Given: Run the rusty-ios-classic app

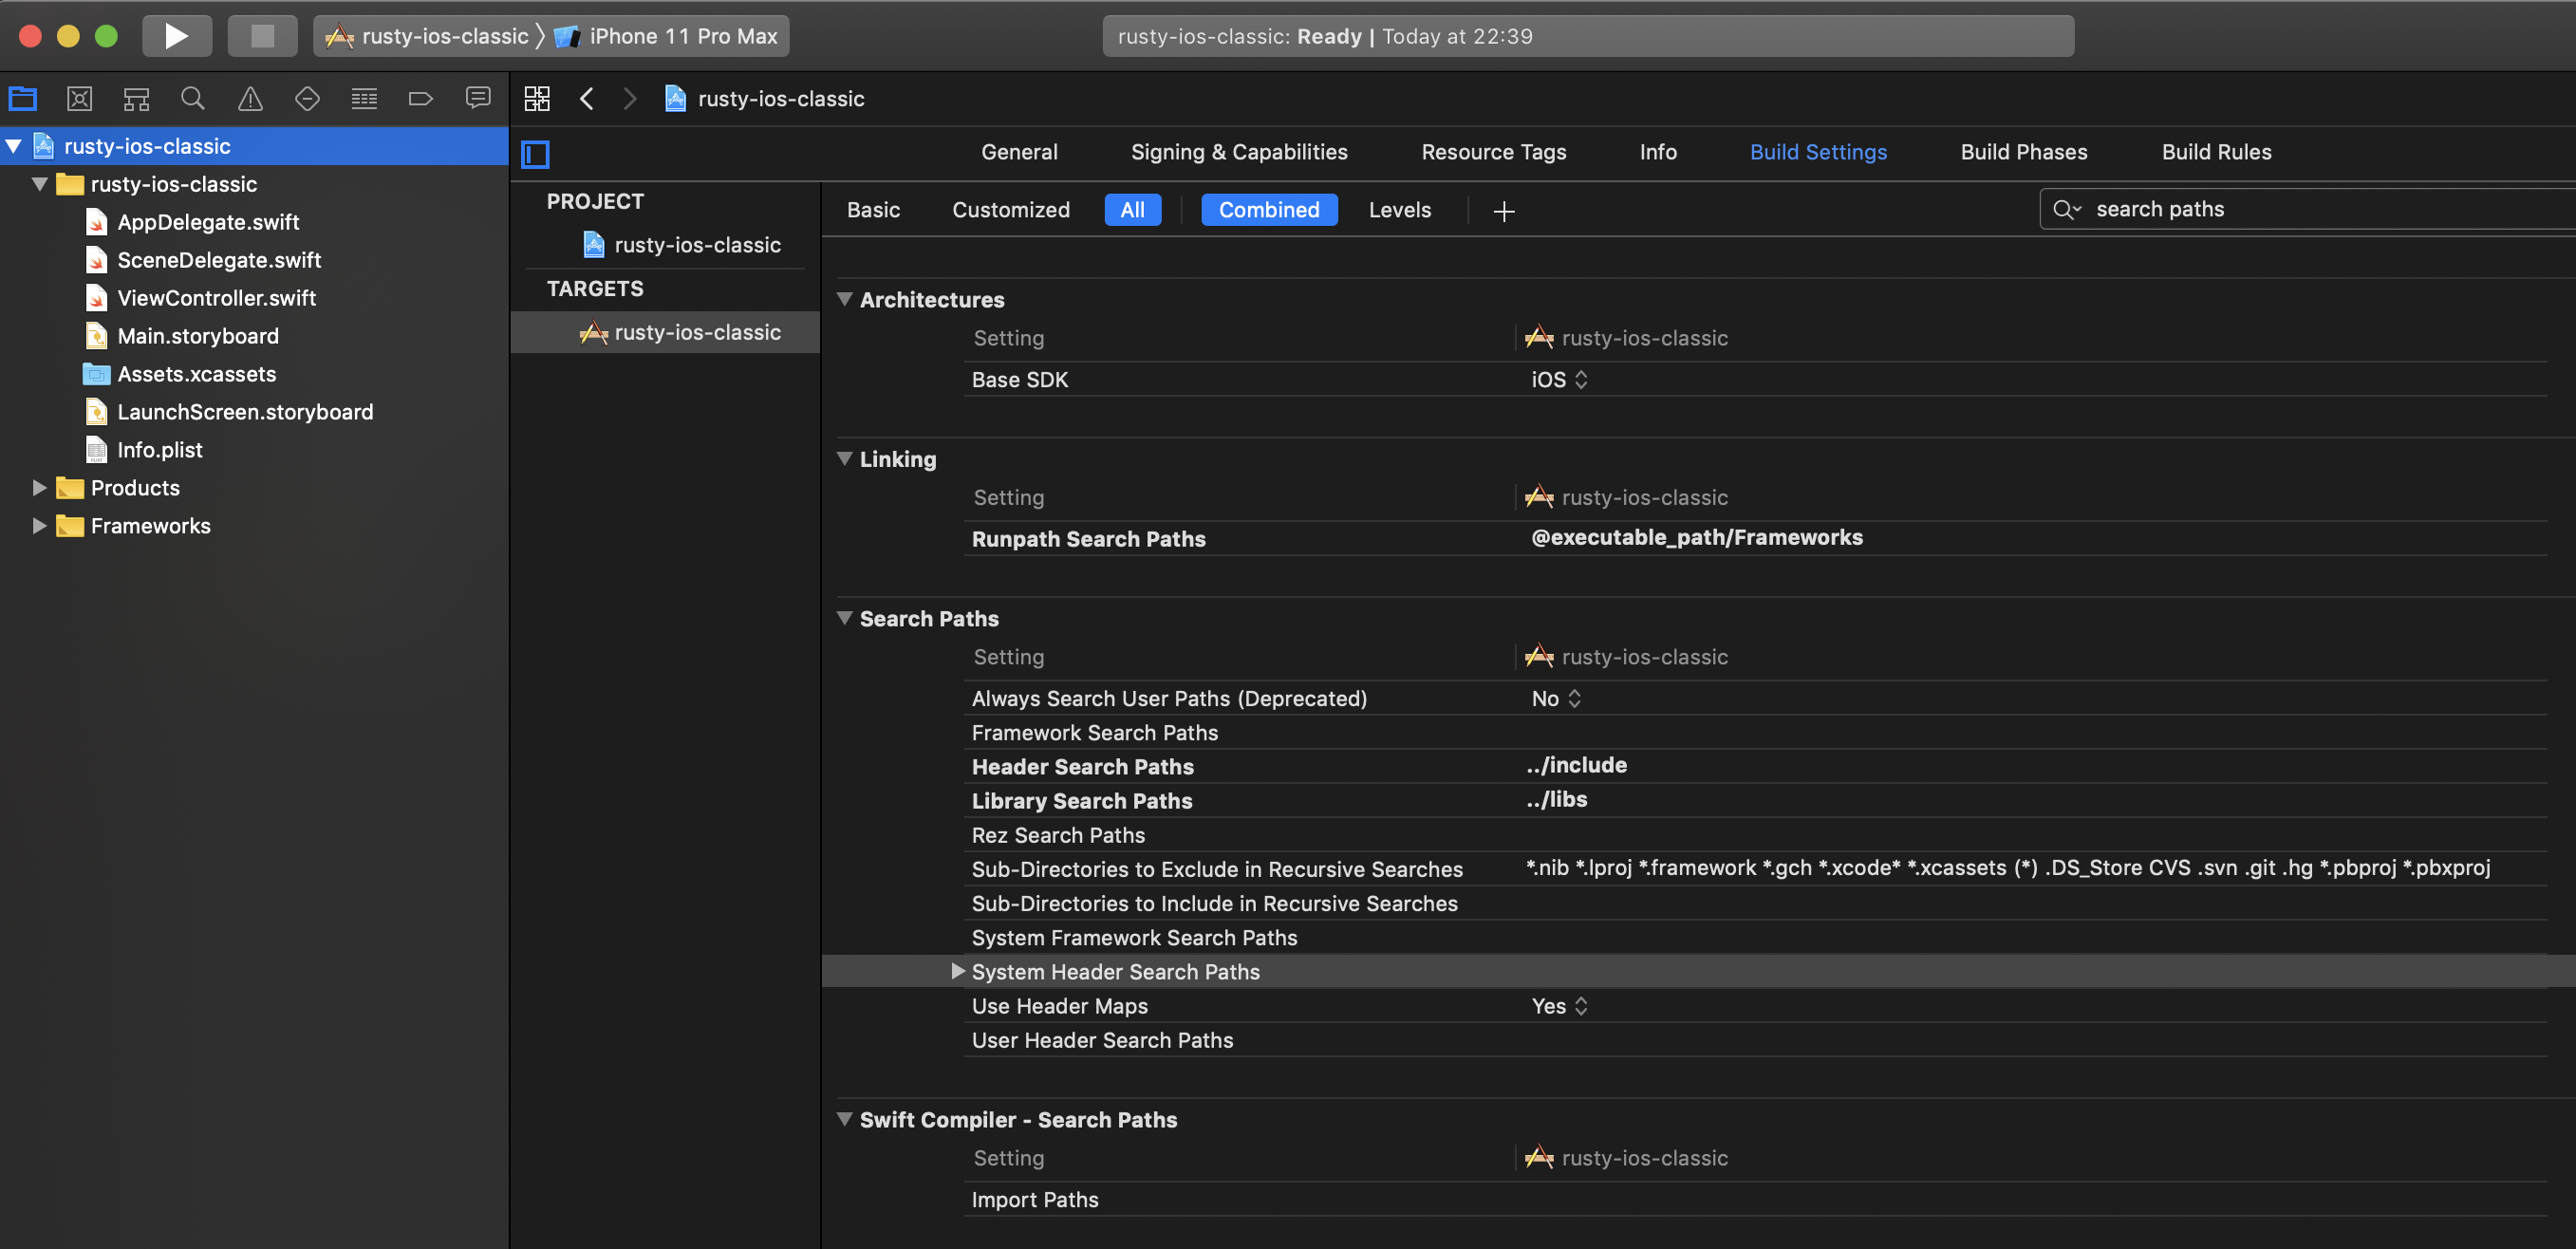Looking at the screenshot, I should pyautogui.click(x=177, y=35).
